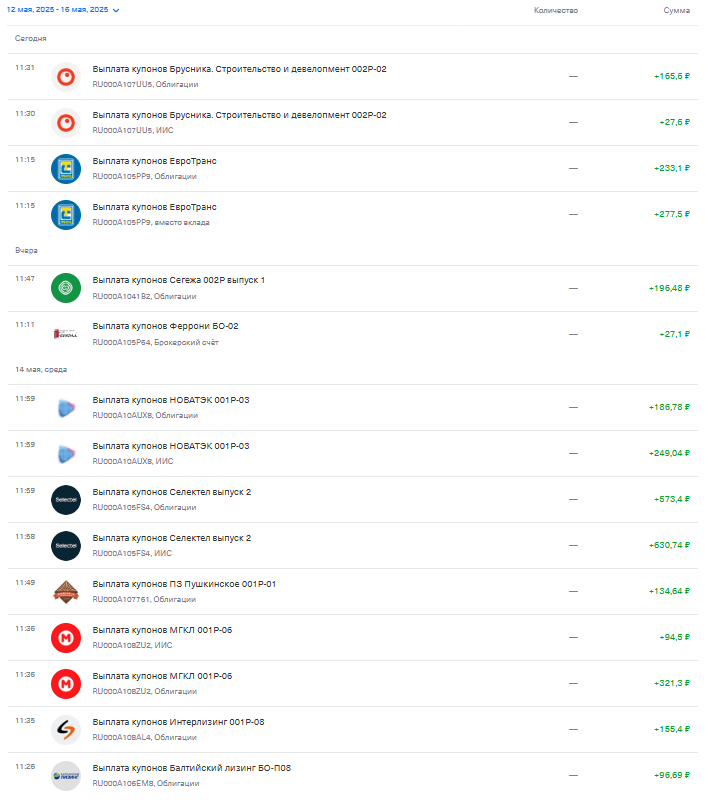Open Выплата купонов ПЗ Пушкинское 001Р-01
The width and height of the screenshot is (712, 803).
point(352,592)
